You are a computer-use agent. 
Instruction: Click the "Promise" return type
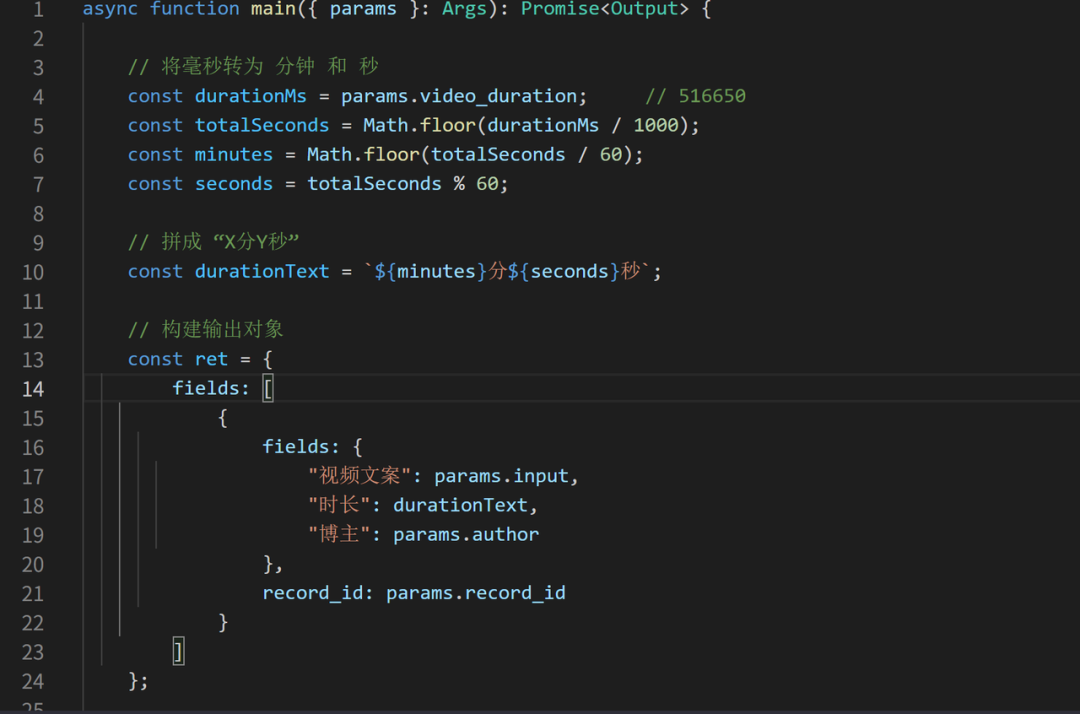pyautogui.click(x=560, y=9)
